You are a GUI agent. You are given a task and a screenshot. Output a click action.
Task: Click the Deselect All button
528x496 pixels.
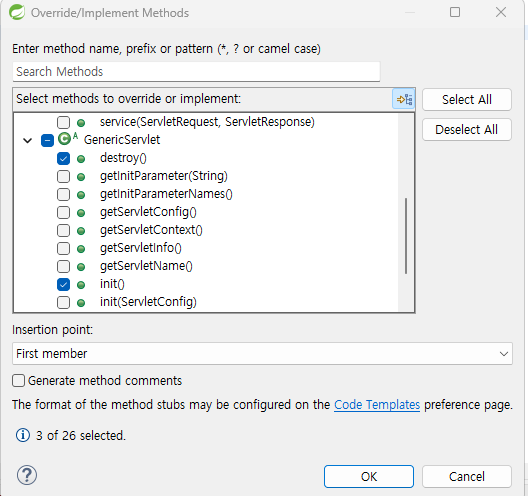(467, 130)
